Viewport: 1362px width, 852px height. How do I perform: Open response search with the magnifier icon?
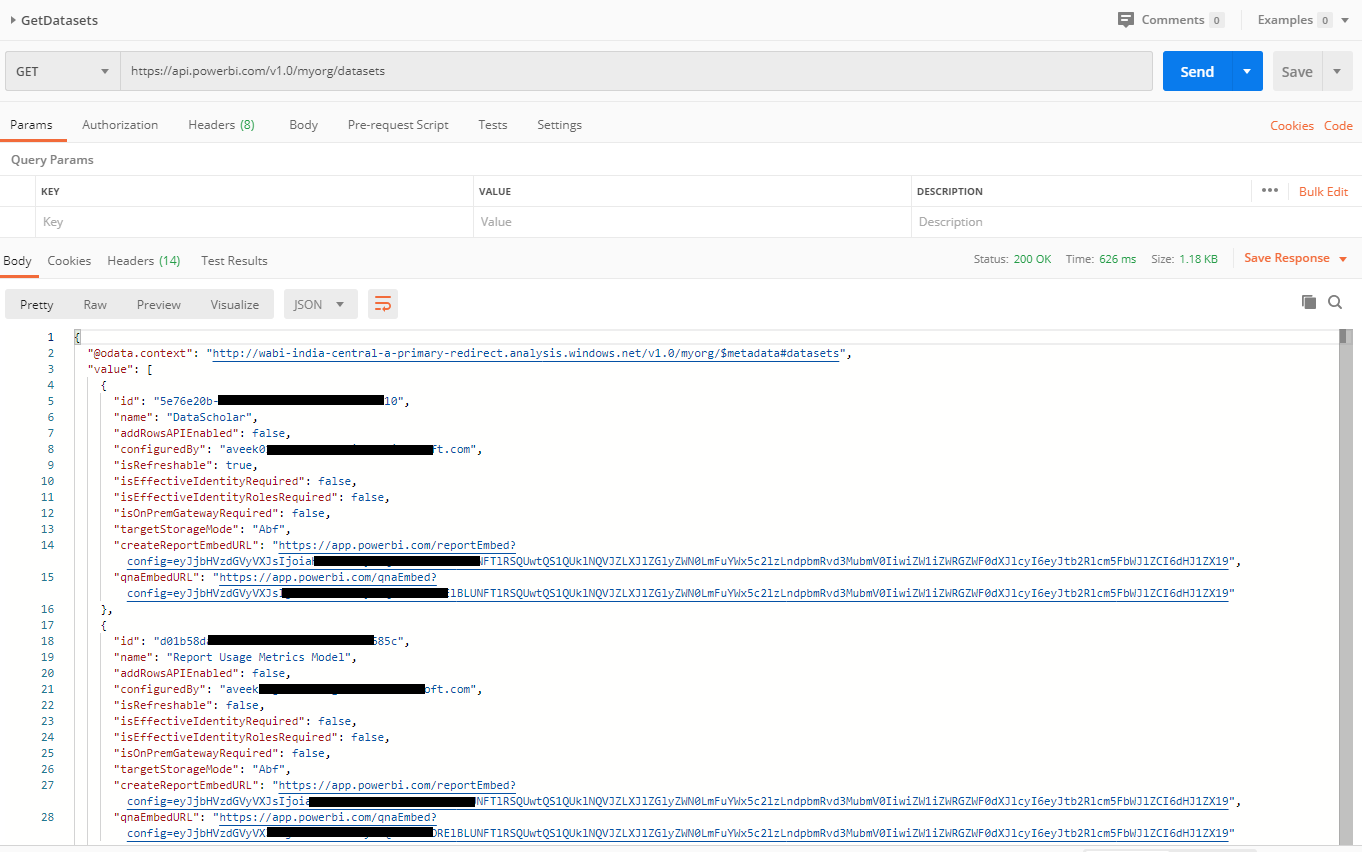tap(1335, 302)
